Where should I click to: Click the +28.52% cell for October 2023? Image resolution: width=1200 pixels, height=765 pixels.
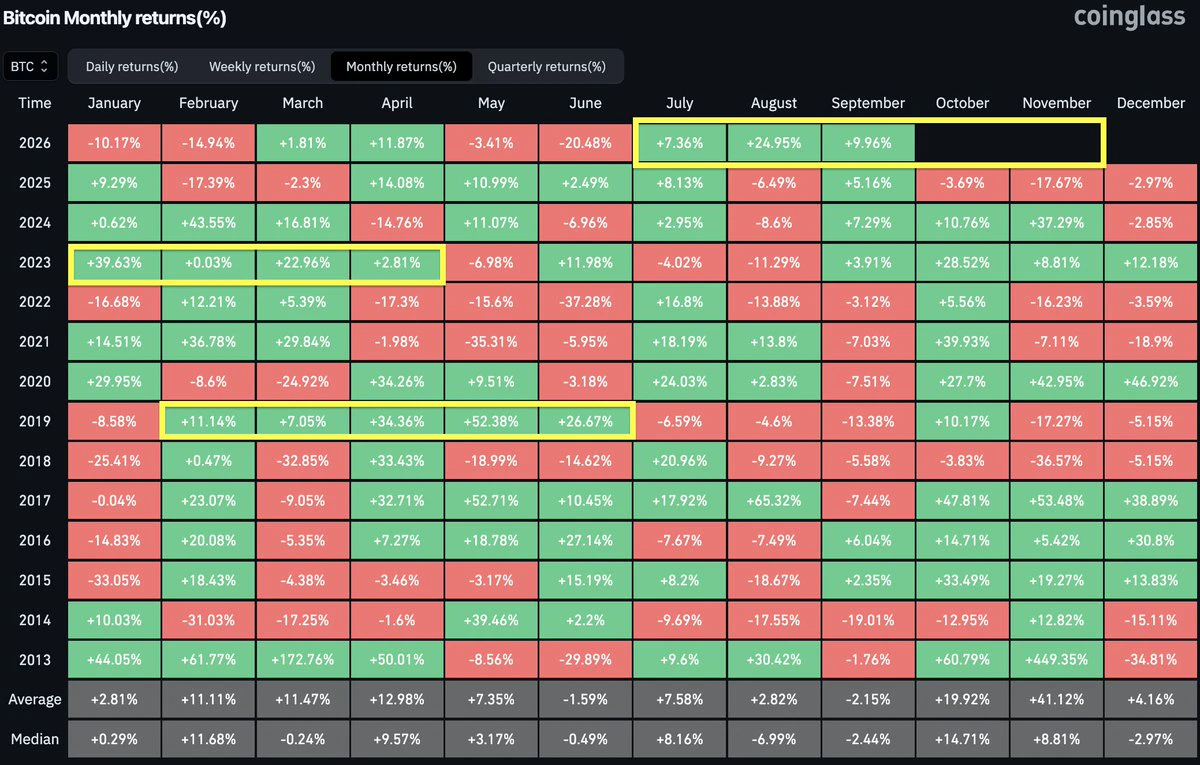pos(962,262)
